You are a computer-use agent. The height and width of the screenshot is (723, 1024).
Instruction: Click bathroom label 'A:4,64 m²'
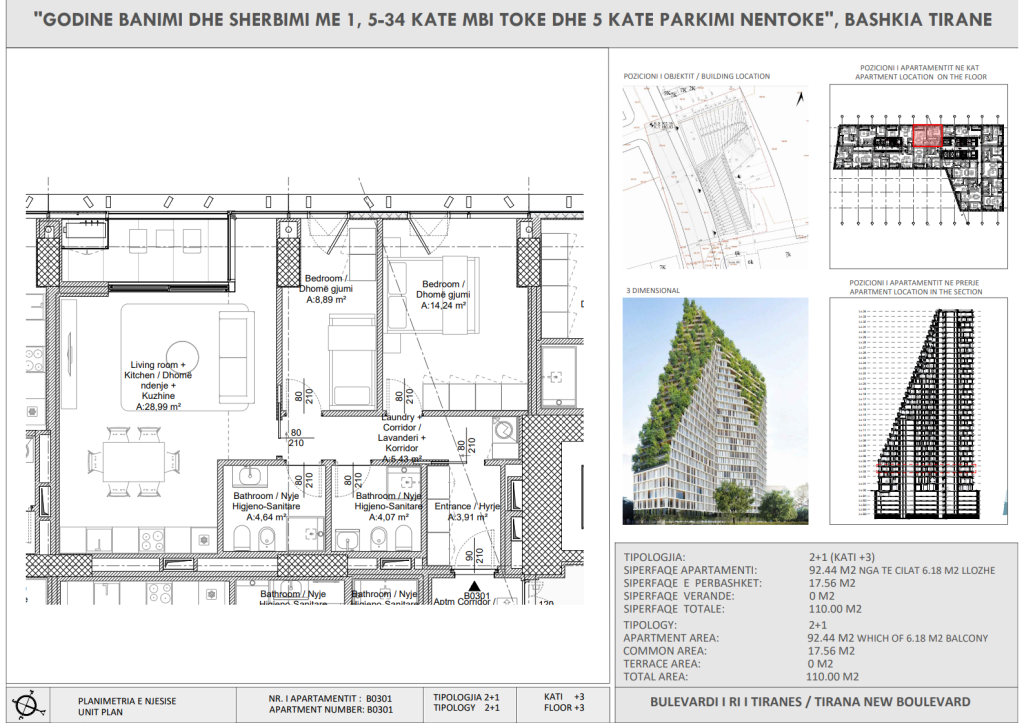[266, 517]
